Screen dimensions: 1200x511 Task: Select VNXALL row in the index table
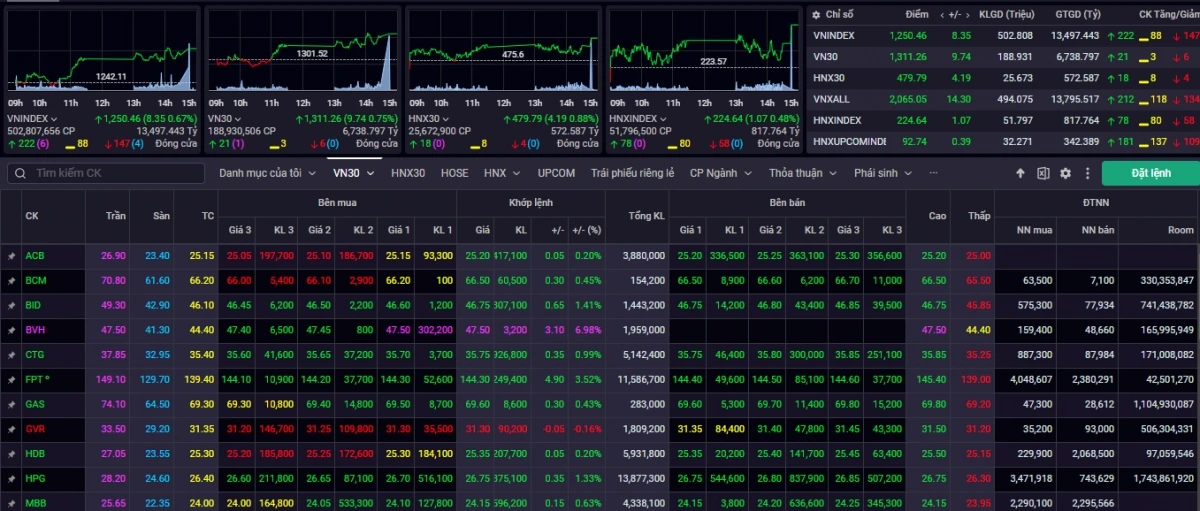coord(1003,99)
